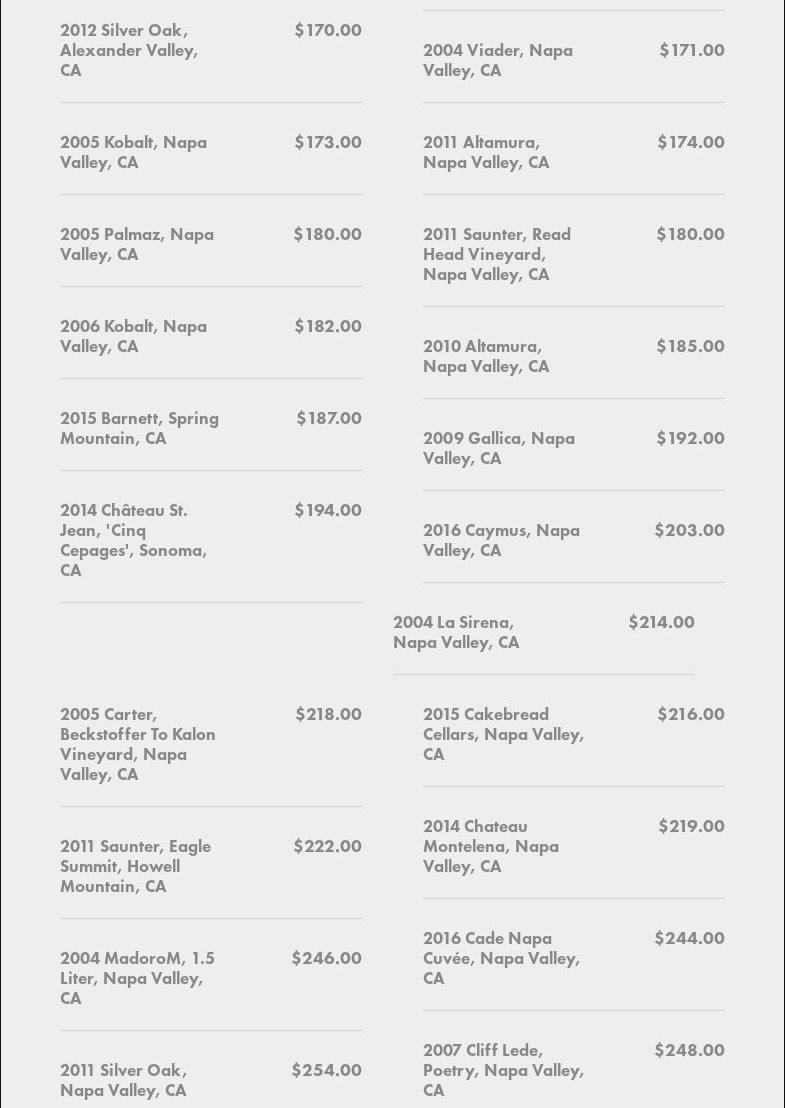Click the 2011 Saunter, Read Head Vineyard entry
This screenshot has height=1108, width=785.
click(x=497, y=254)
